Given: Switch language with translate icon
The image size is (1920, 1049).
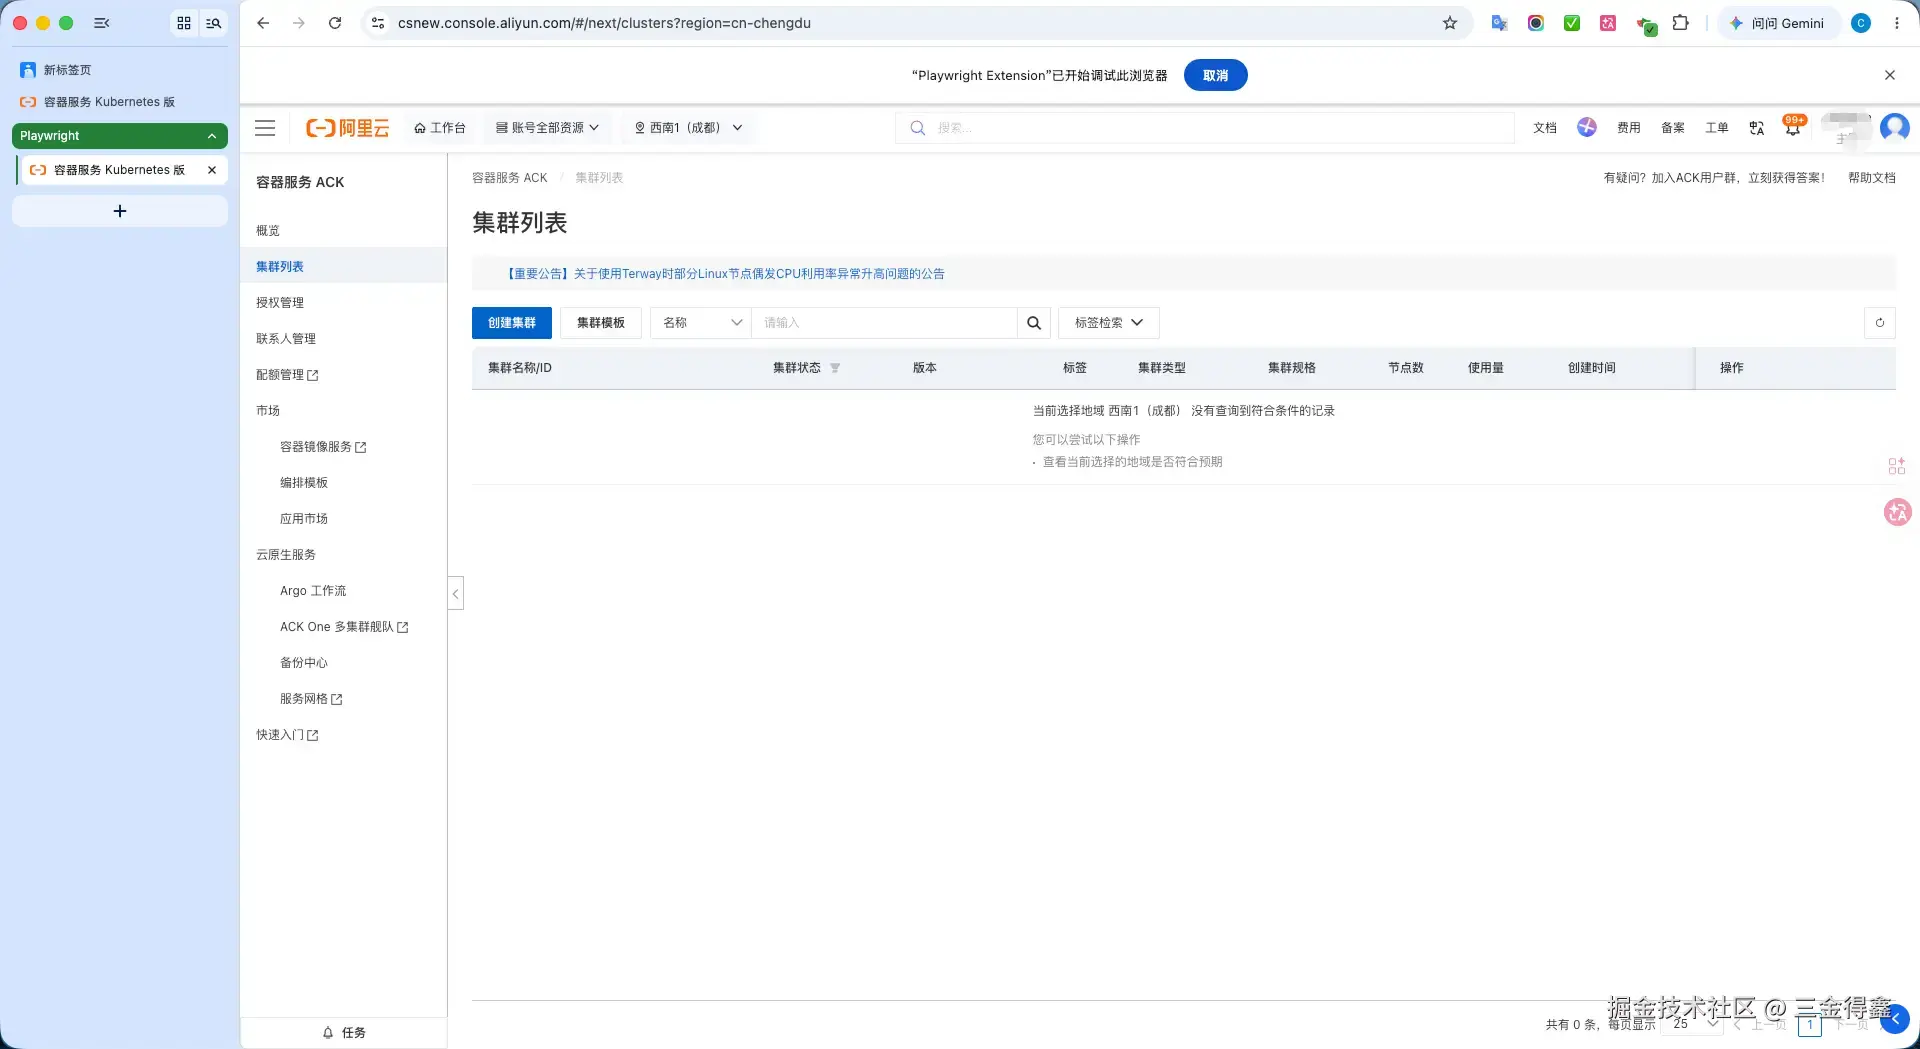Looking at the screenshot, I should tap(1757, 128).
